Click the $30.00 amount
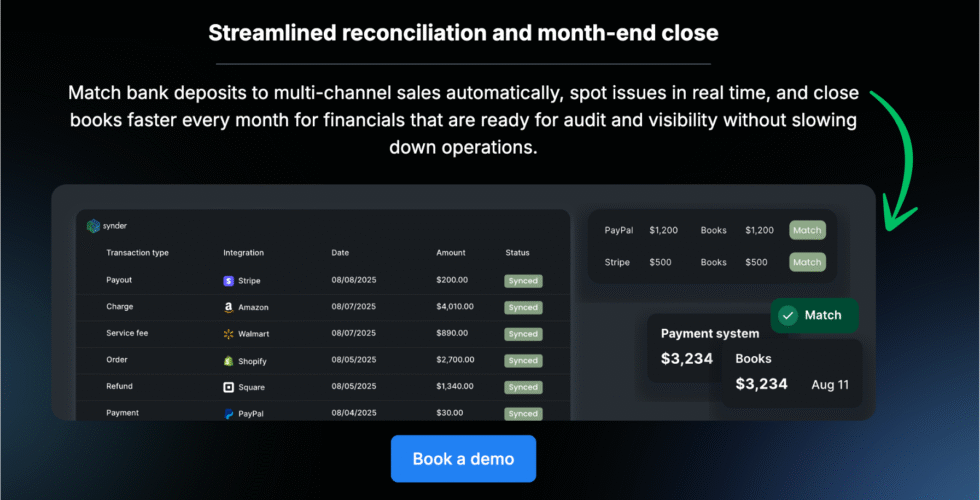This screenshot has width=980, height=500. coord(450,413)
